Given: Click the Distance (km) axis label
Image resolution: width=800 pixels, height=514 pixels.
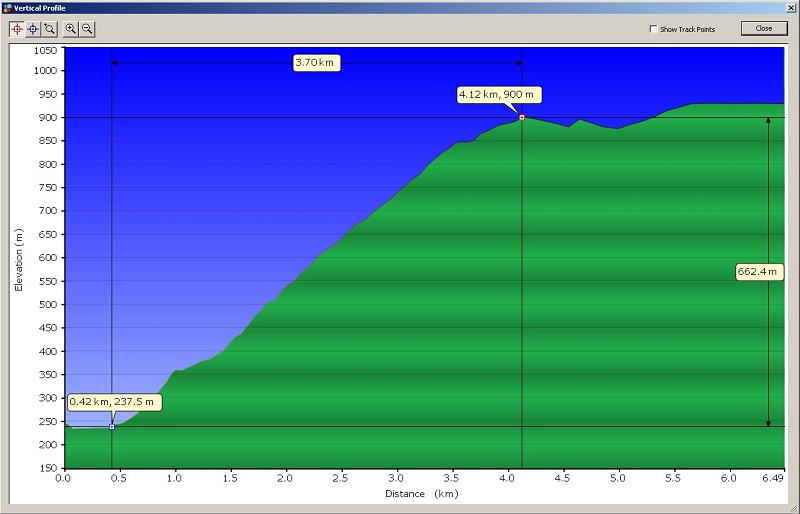Looking at the screenshot, I should click(420, 494).
